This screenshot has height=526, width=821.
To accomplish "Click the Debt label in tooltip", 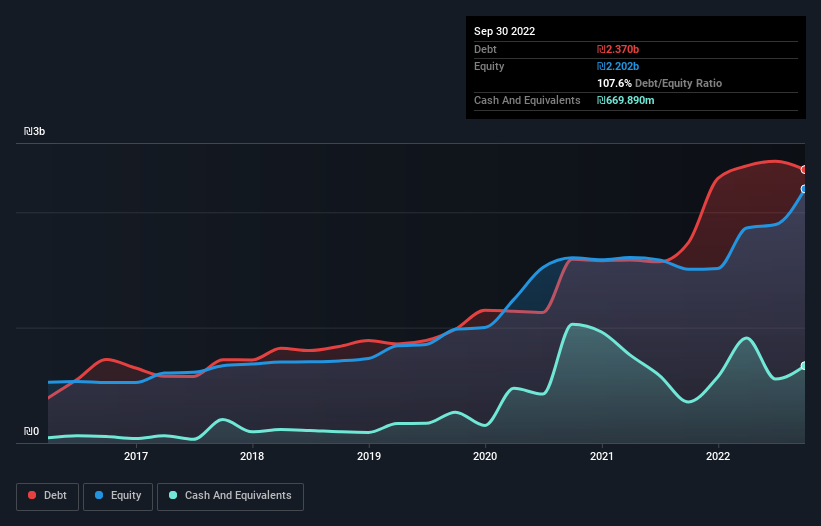I will (485, 49).
